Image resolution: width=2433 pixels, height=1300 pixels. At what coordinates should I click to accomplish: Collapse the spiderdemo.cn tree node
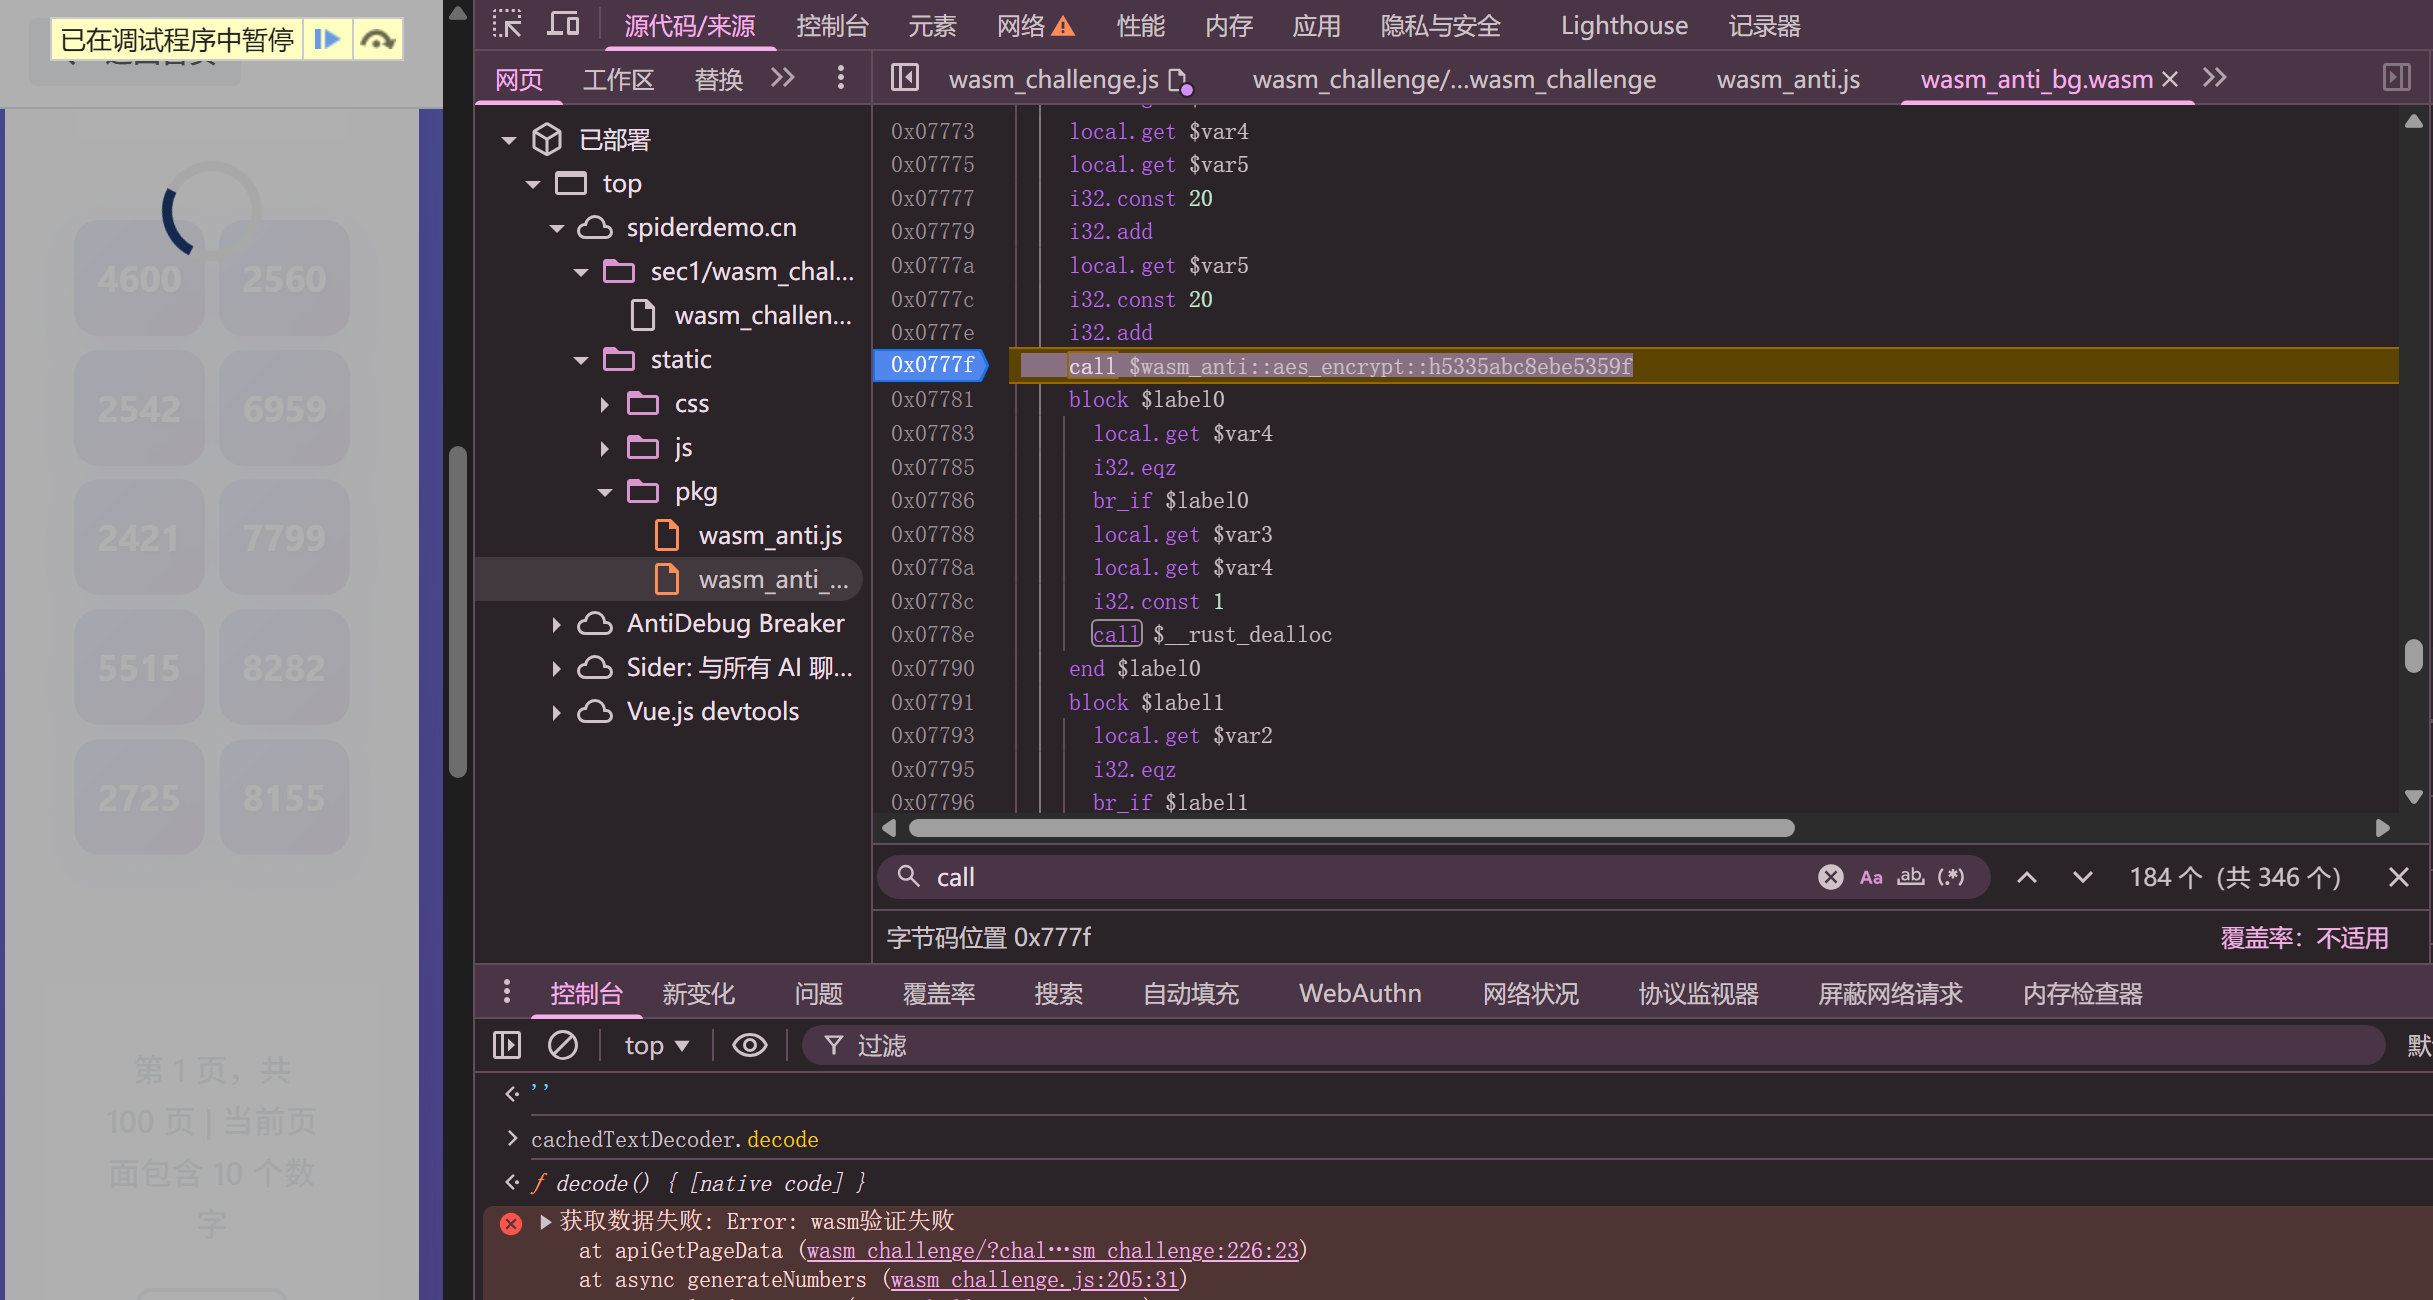coord(557,228)
